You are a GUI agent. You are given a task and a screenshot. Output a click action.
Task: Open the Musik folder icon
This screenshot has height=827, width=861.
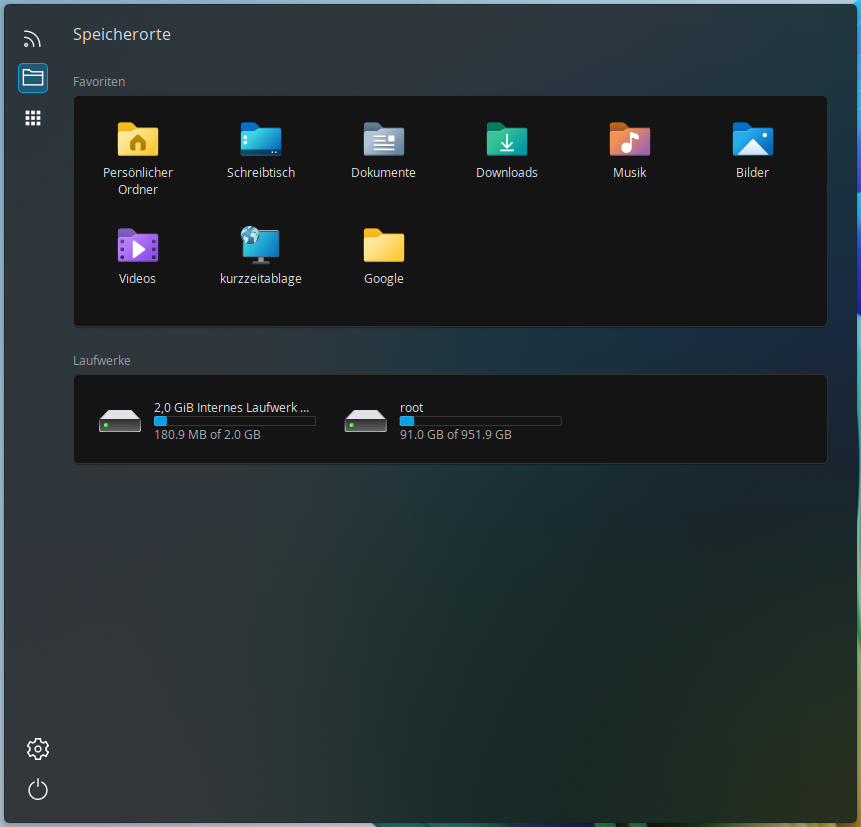tap(630, 139)
